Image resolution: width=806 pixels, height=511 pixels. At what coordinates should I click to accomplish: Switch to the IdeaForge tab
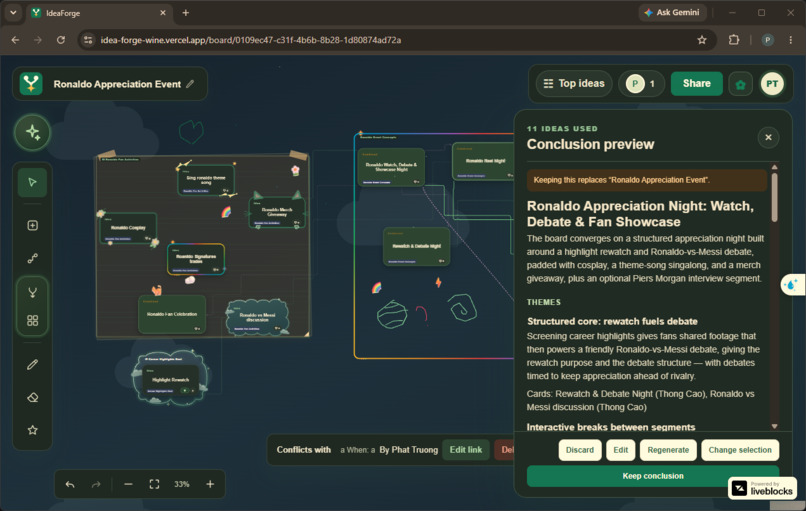pos(99,13)
